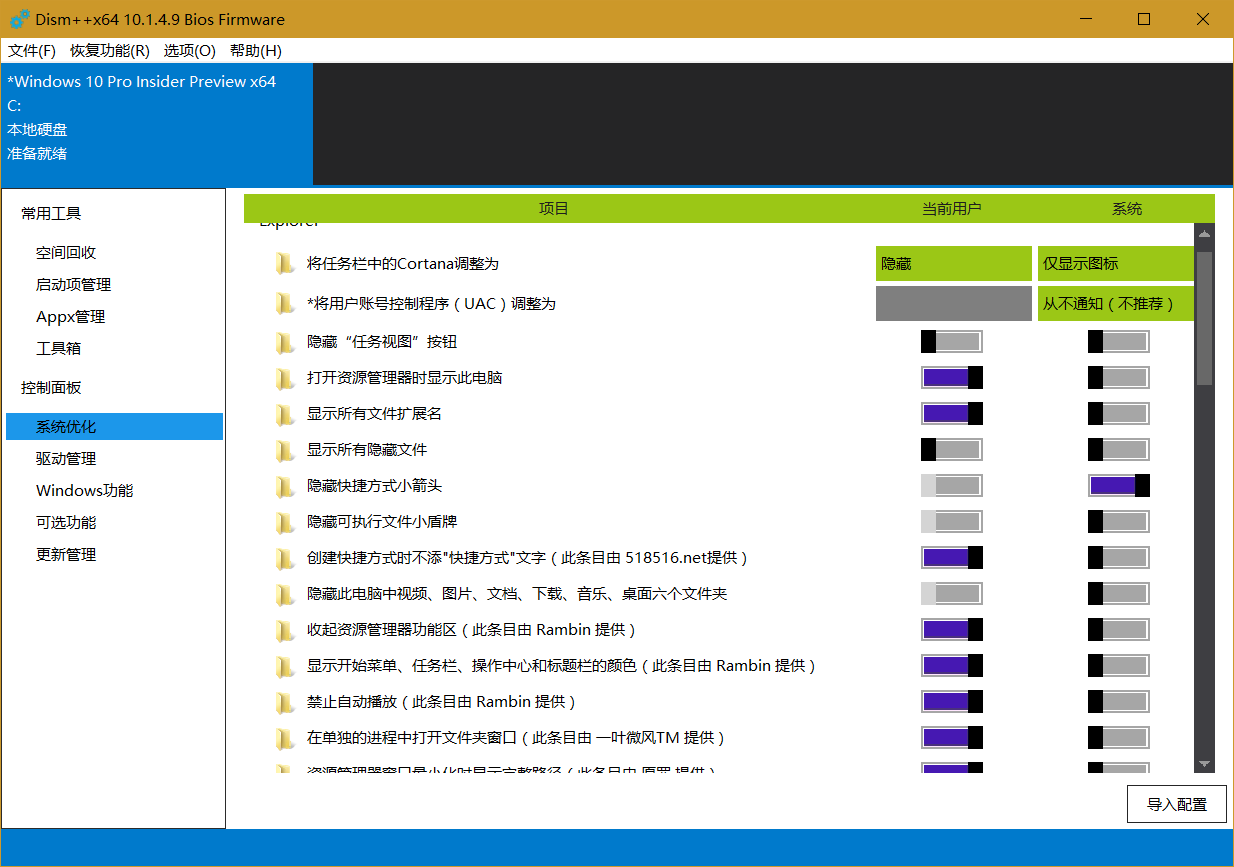
Task: Click the 显示所有隐藏文件 label
Action: 367,450
